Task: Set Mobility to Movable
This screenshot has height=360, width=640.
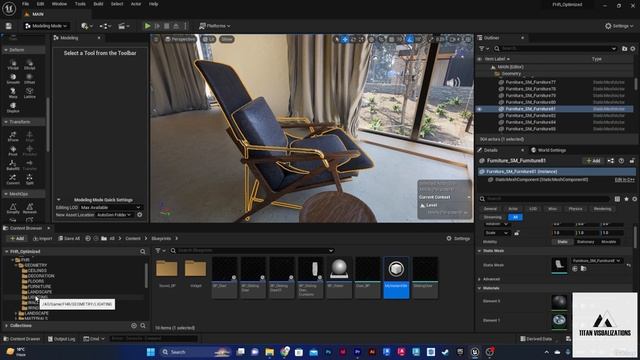Action: pos(609,242)
